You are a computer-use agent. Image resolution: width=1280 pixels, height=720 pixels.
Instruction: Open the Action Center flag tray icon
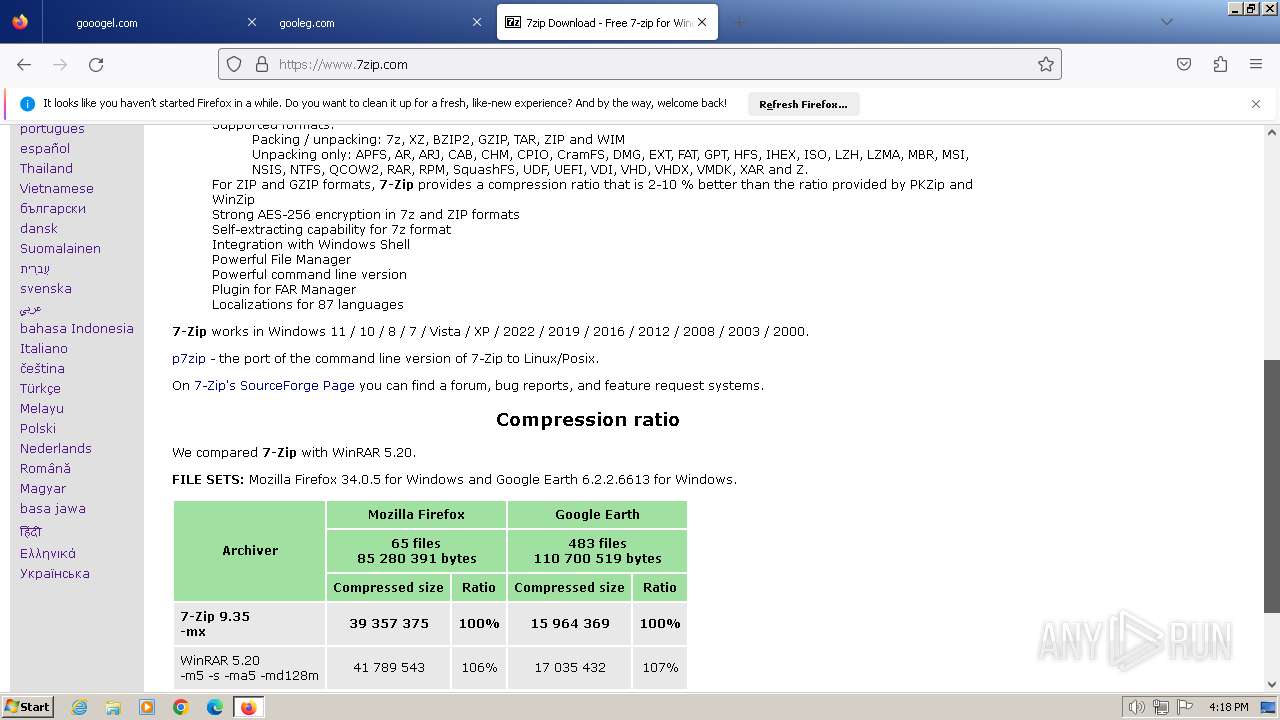(1184, 707)
